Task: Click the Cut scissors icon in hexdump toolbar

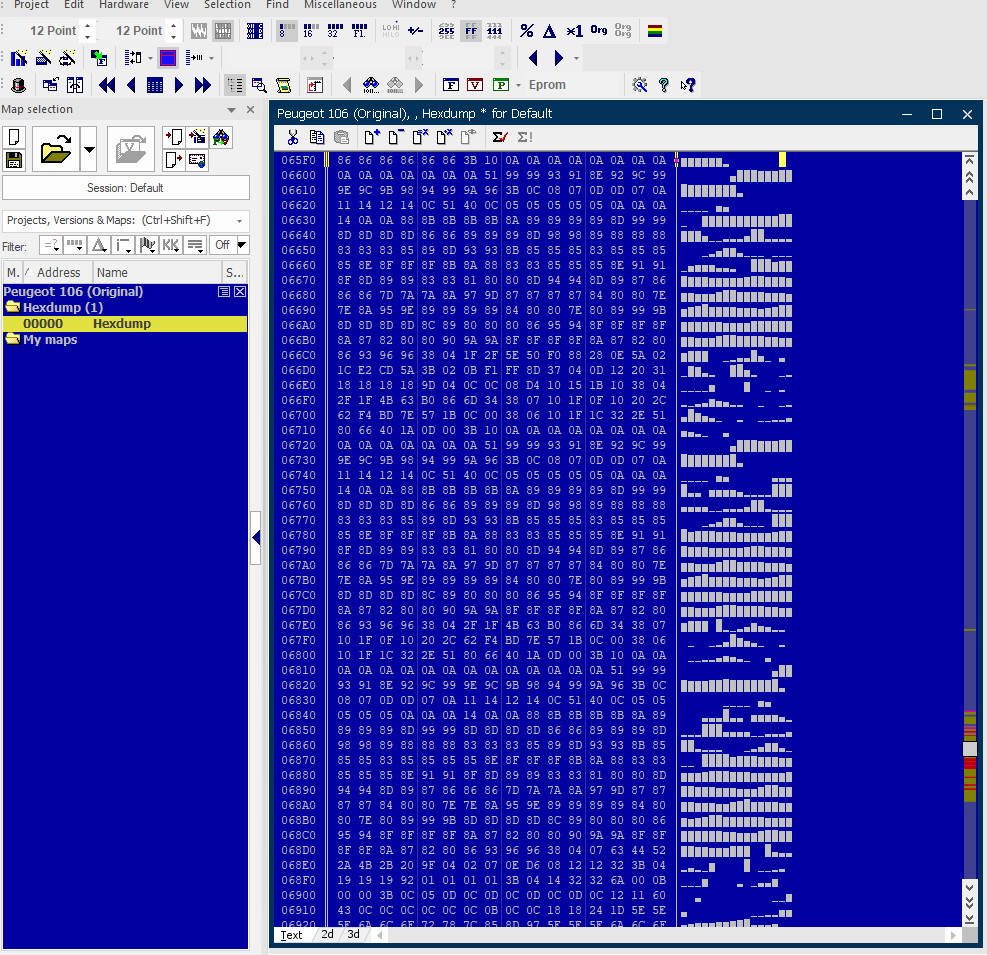Action: tap(293, 137)
